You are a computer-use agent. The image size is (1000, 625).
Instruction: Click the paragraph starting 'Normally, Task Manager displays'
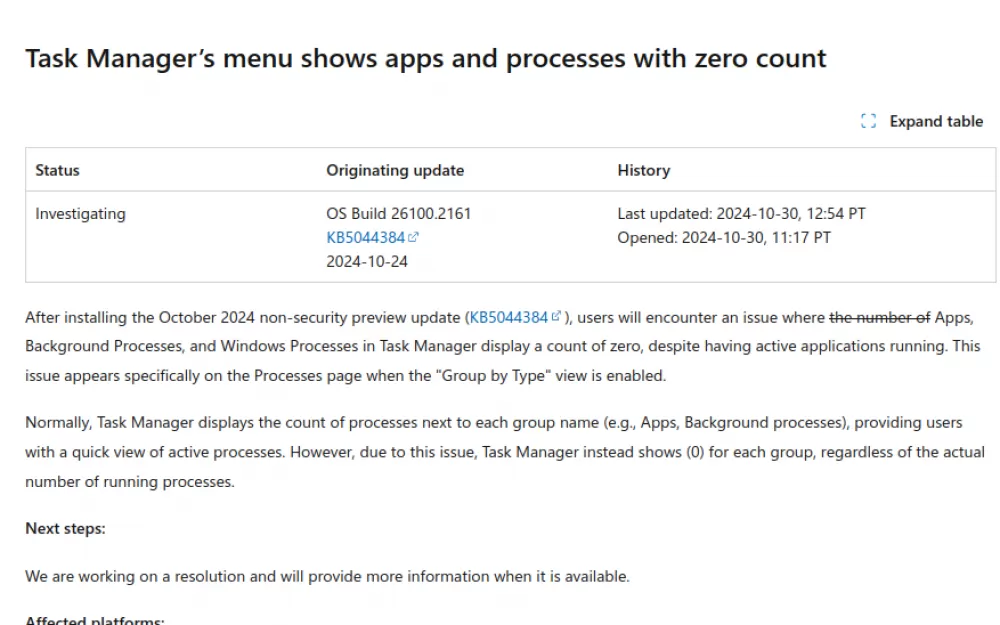(505, 452)
